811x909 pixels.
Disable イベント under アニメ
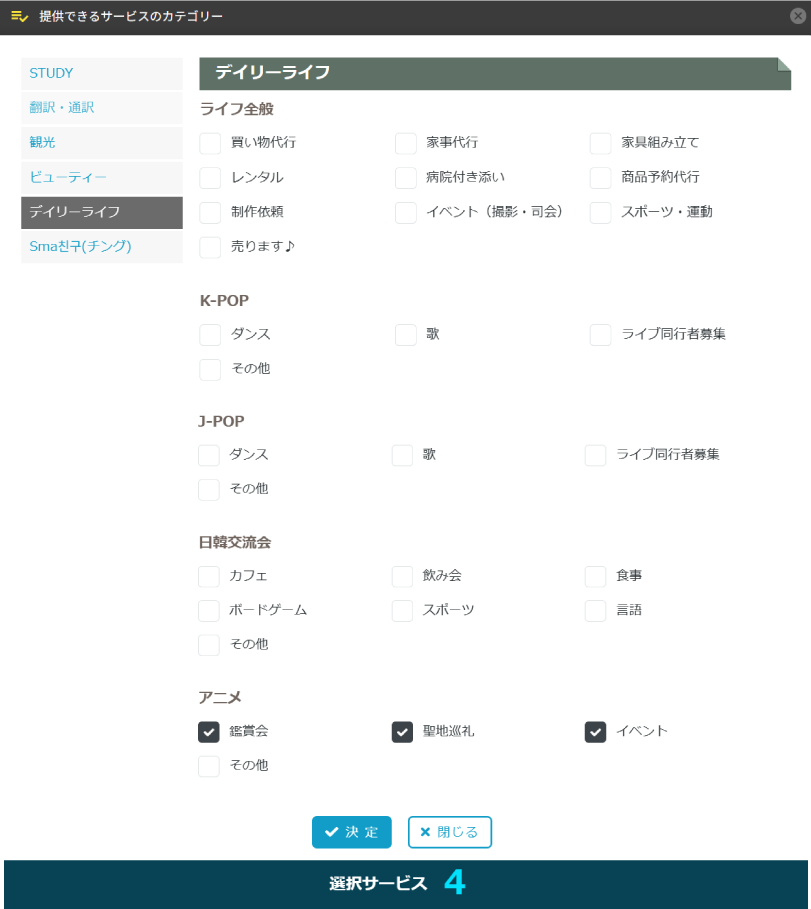[x=595, y=731]
